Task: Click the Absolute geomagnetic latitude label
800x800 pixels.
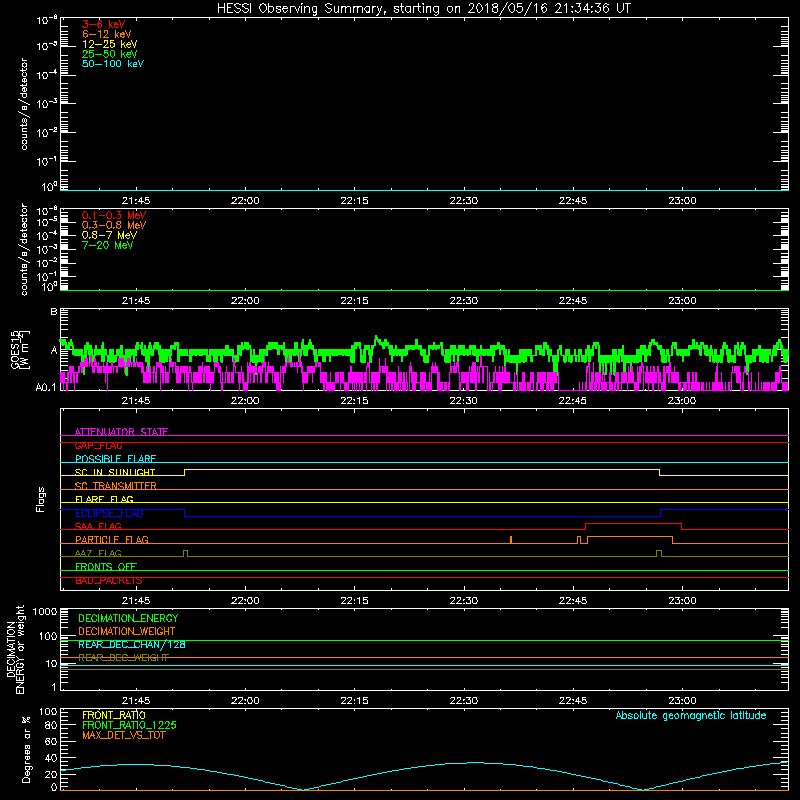Action: (691, 715)
